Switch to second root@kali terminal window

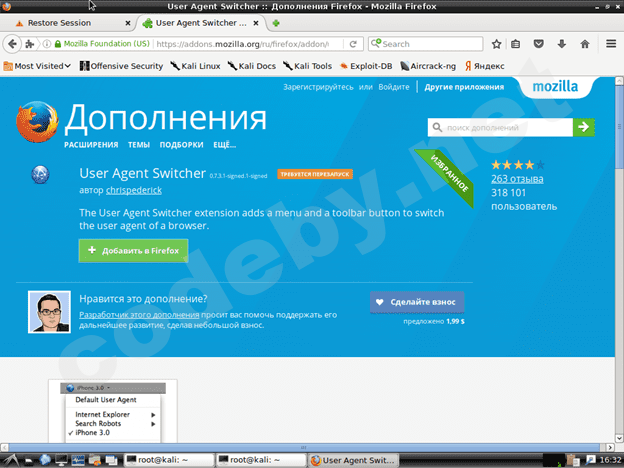261,460
